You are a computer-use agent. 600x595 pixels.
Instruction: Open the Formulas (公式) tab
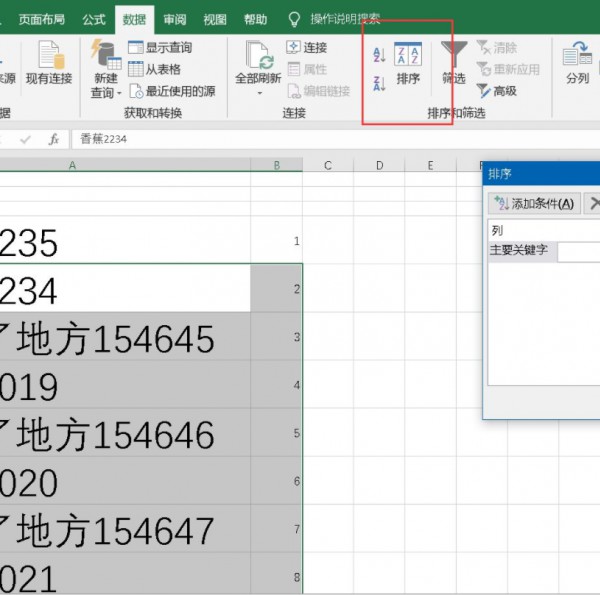(x=94, y=19)
